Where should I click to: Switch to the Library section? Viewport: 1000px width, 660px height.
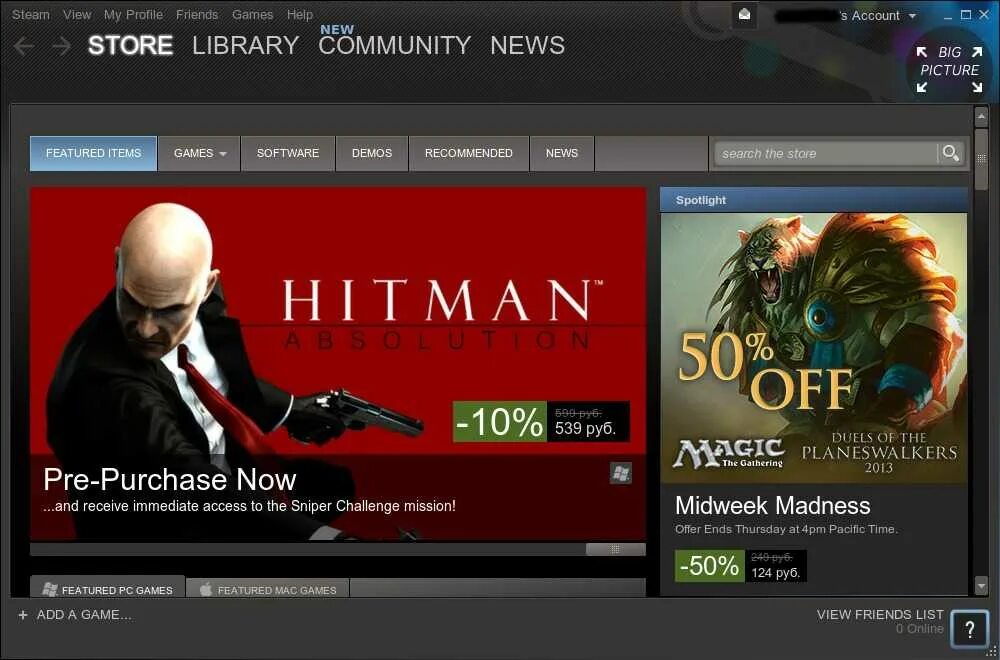(x=246, y=45)
